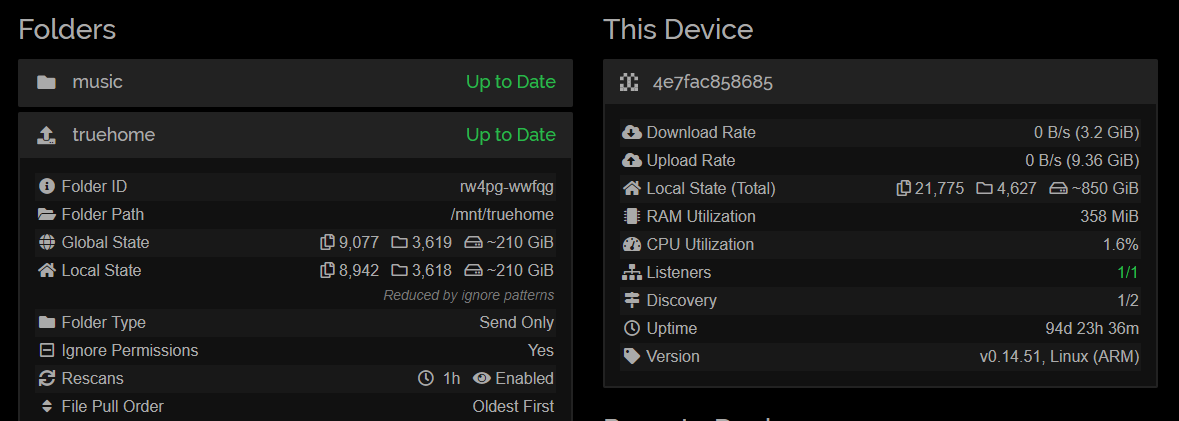This screenshot has width=1179, height=421.
Task: Click the Listeners 1/1 status value
Action: (1128, 273)
